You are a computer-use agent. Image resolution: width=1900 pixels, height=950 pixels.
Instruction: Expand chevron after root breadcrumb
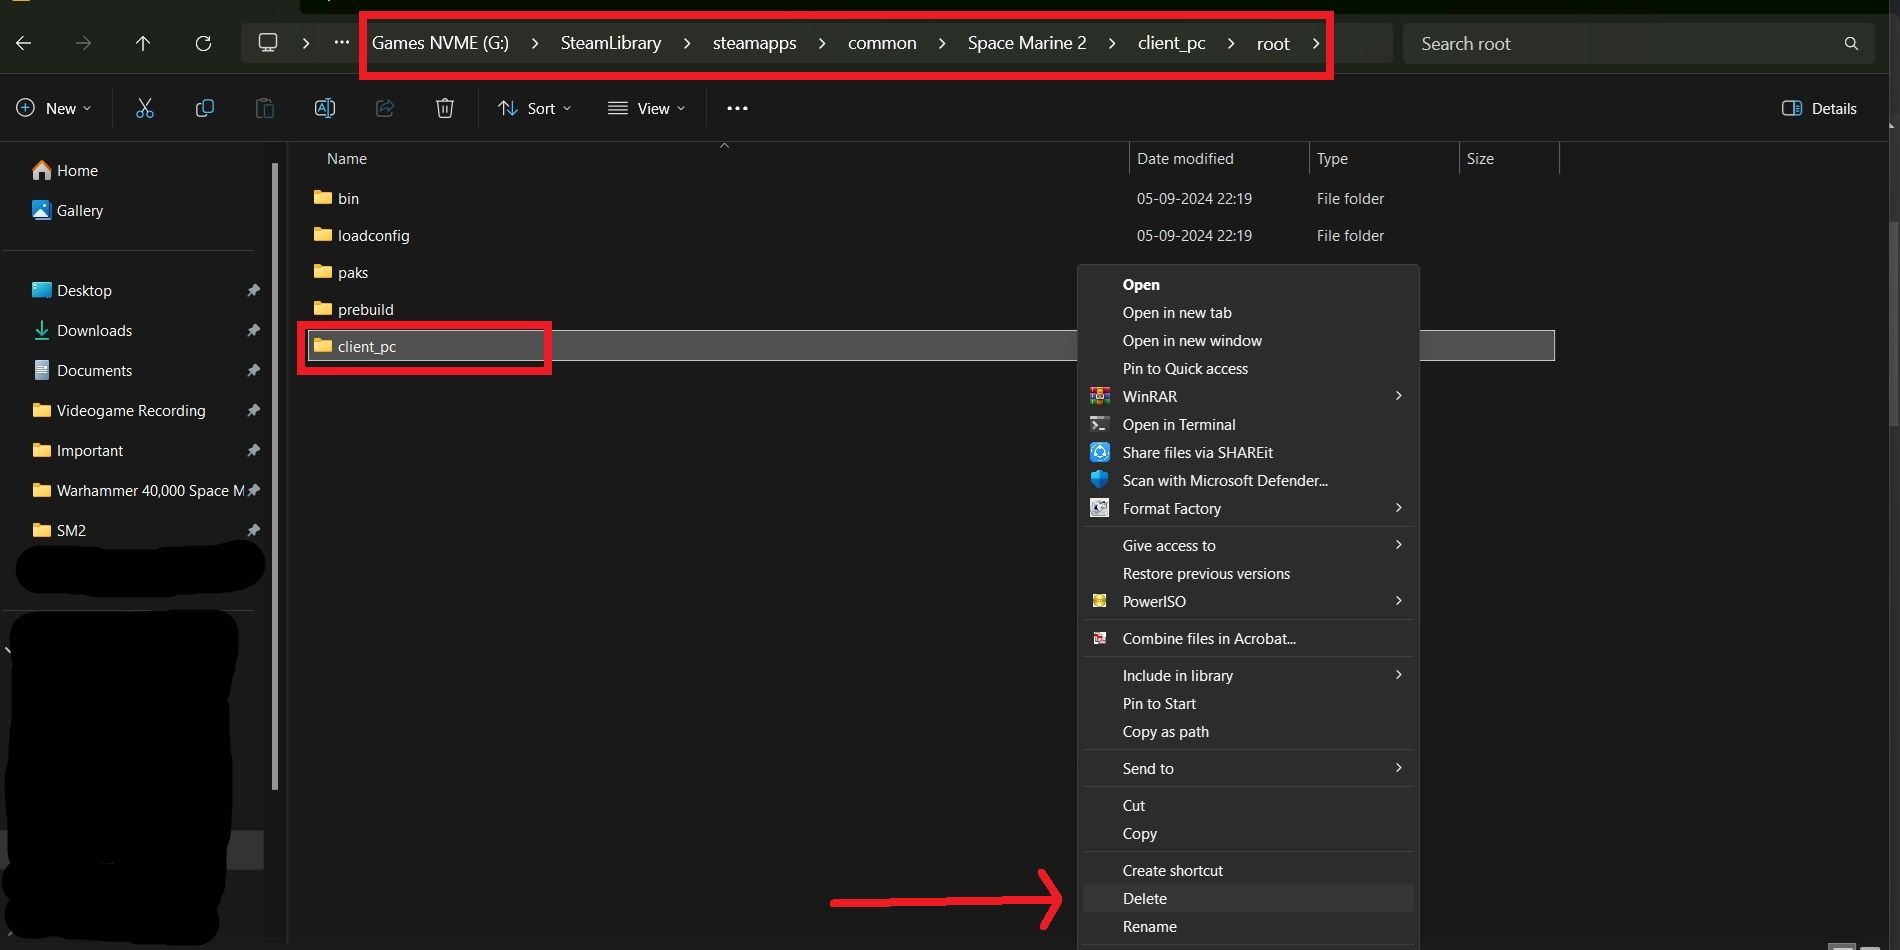click(1316, 43)
